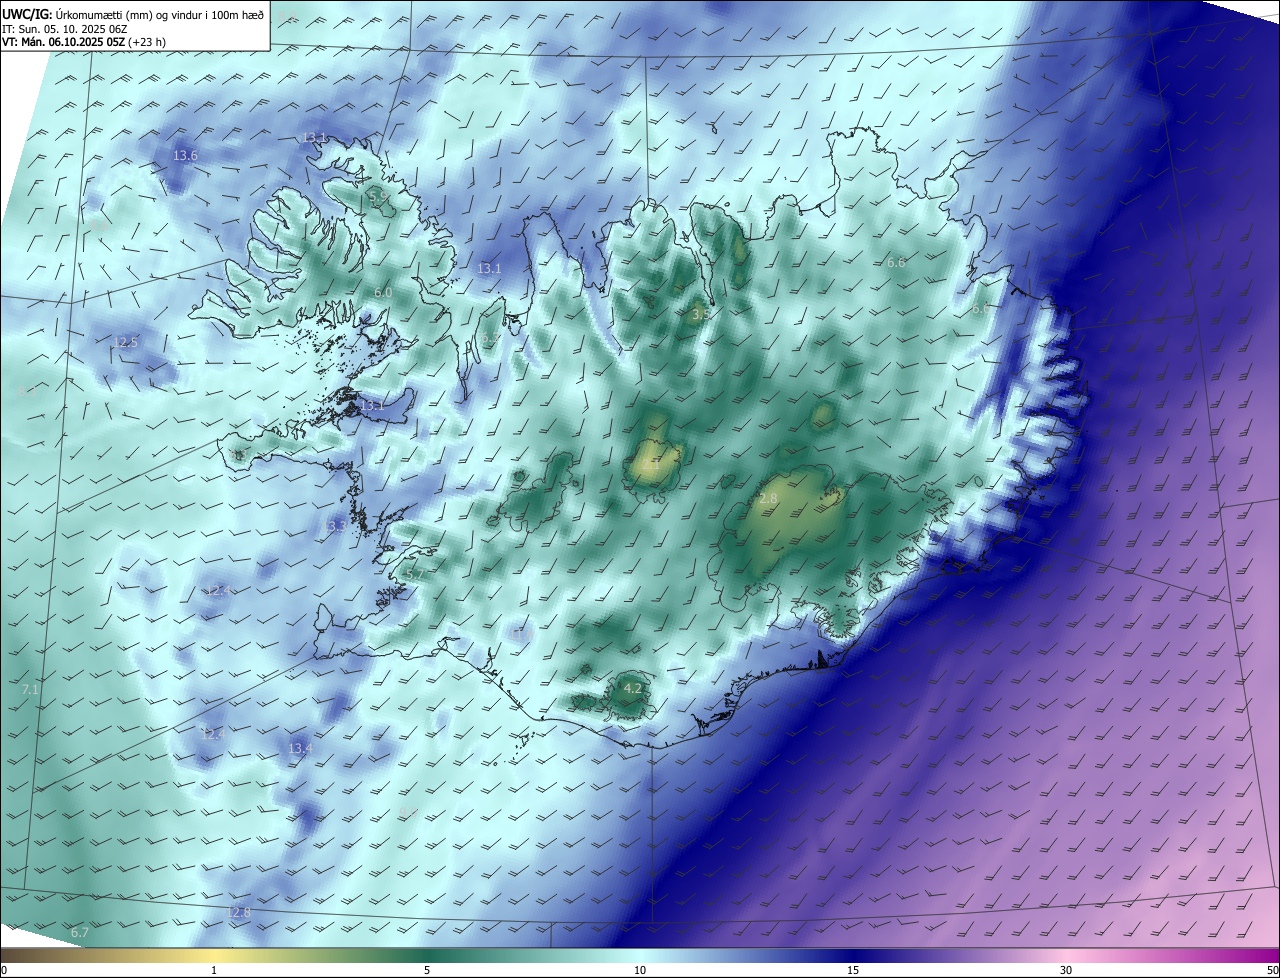Viewport: 1280px width, 978px height.
Task: Click the 6.0 value label on Westfjords
Action: coord(383,292)
